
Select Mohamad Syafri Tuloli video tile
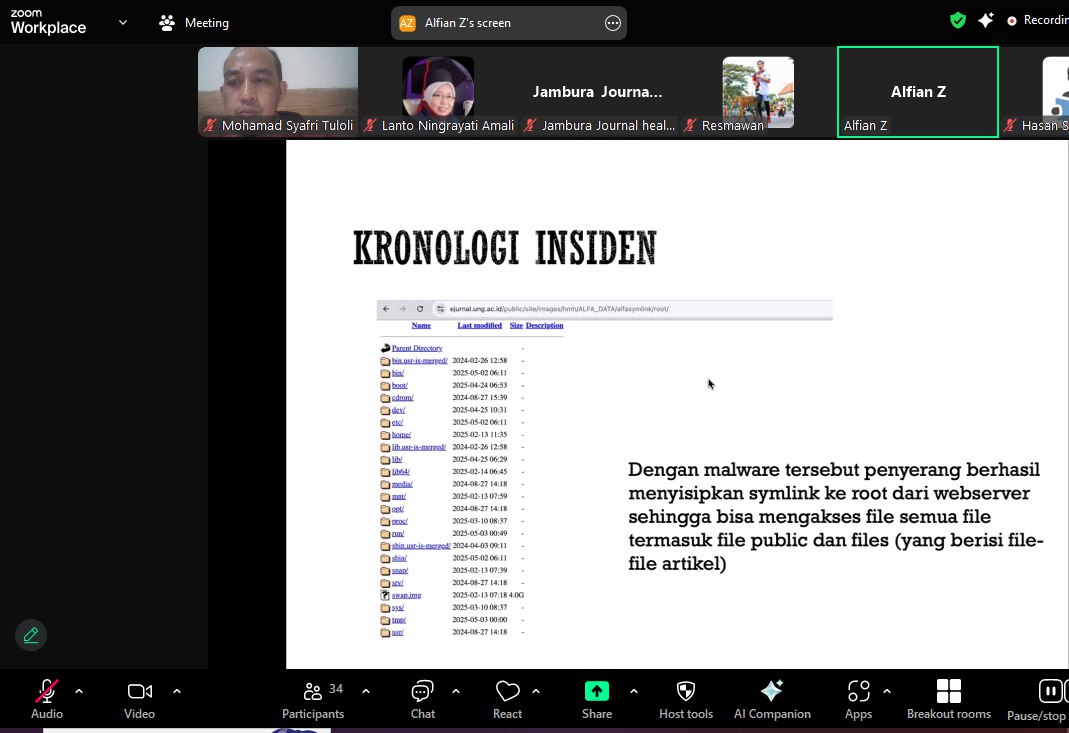click(x=277, y=91)
